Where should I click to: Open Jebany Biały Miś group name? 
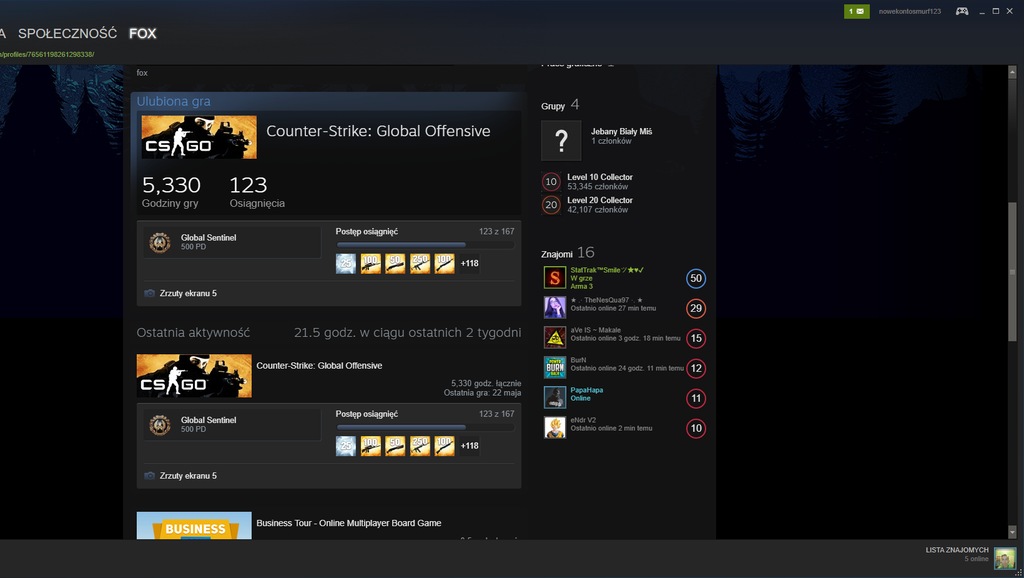click(x=622, y=131)
